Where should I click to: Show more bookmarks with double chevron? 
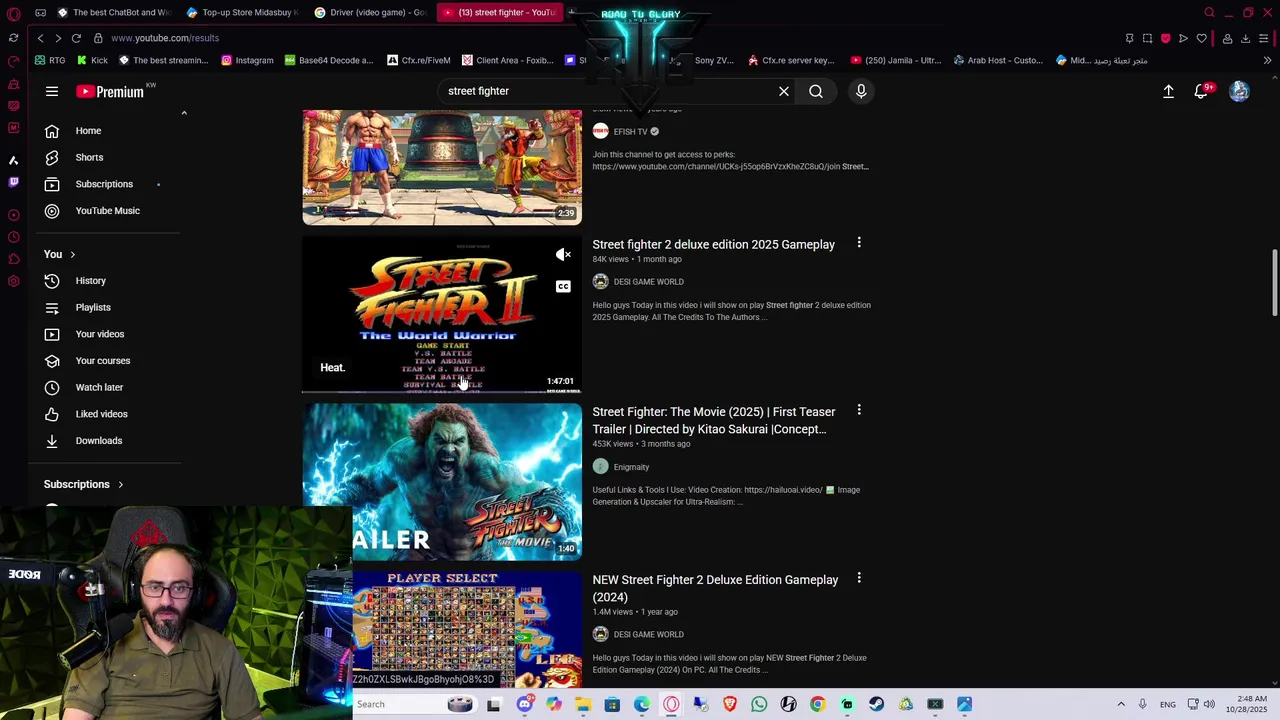[1267, 60]
